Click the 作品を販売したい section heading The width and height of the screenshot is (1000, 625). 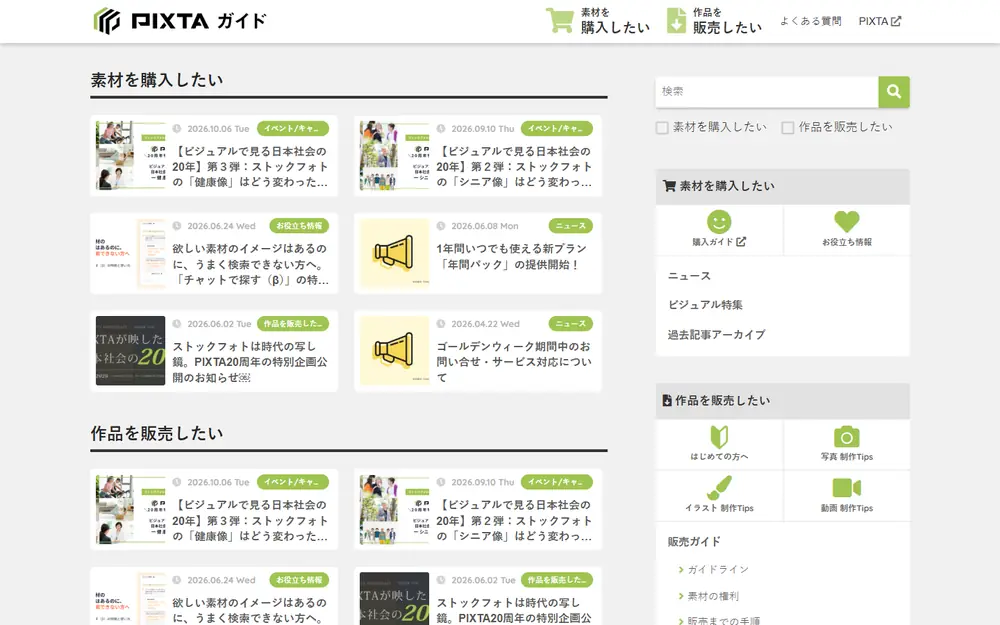coord(157,434)
